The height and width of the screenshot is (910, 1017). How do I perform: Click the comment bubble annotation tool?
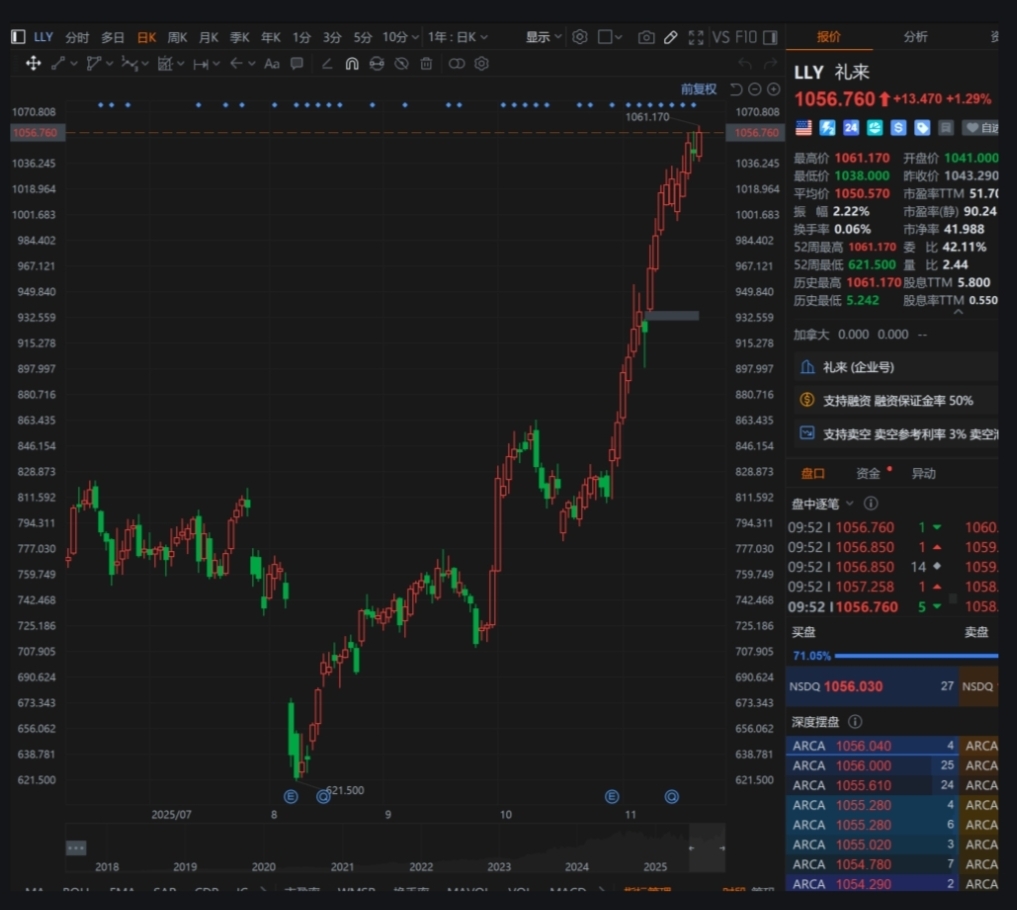(x=297, y=63)
